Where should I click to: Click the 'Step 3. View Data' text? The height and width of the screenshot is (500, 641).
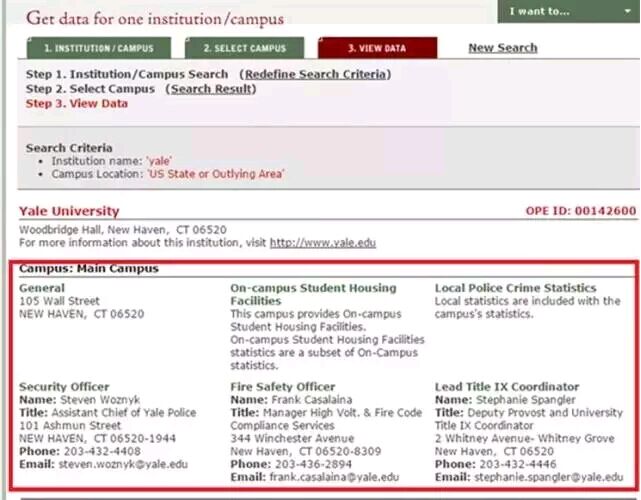77,103
